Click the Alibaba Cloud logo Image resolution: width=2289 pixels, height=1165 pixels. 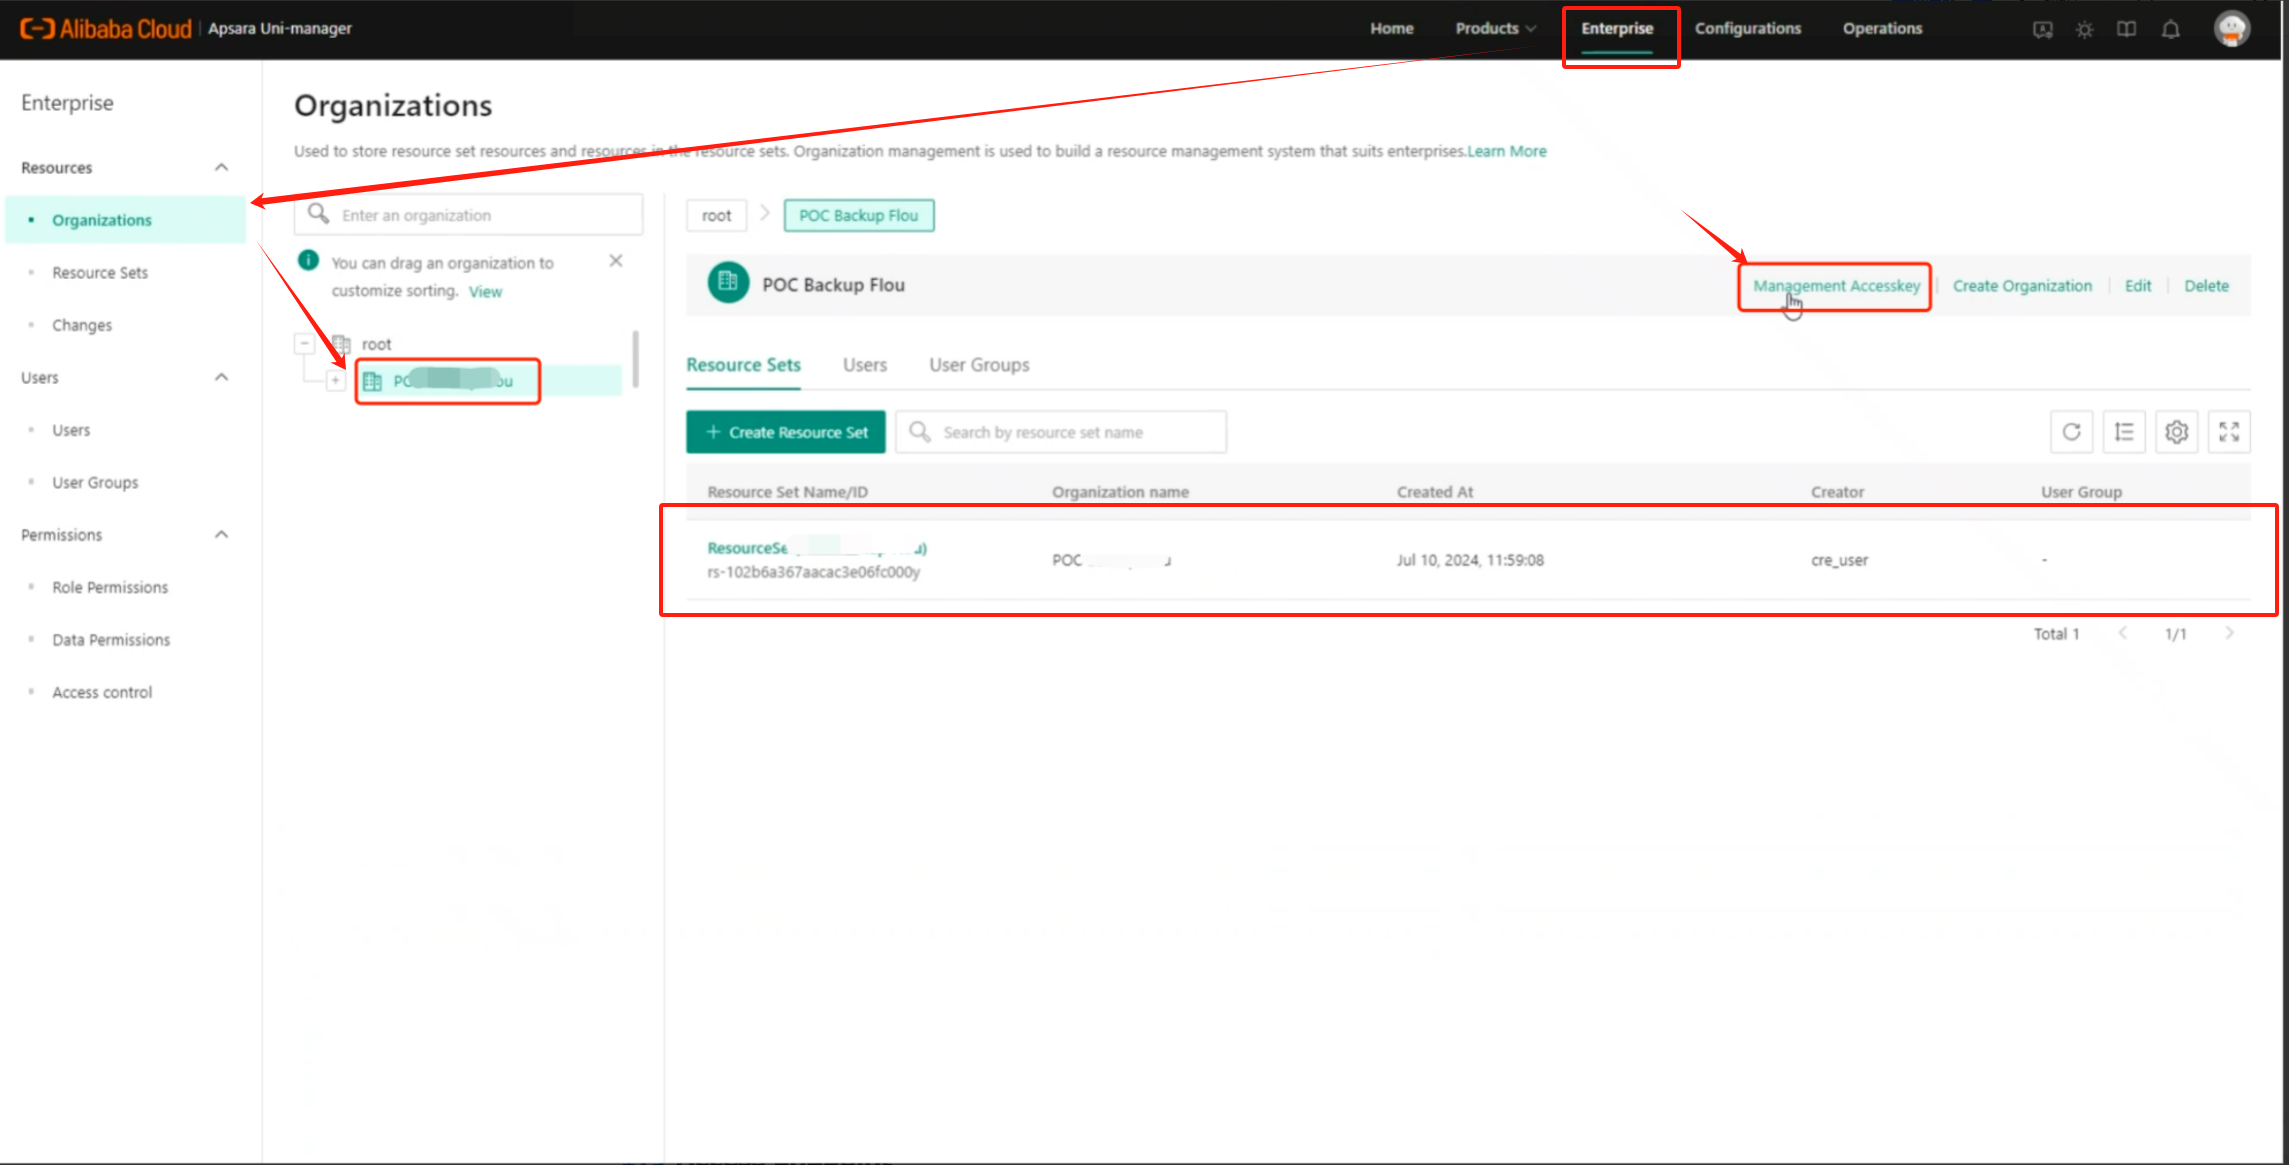point(106,29)
